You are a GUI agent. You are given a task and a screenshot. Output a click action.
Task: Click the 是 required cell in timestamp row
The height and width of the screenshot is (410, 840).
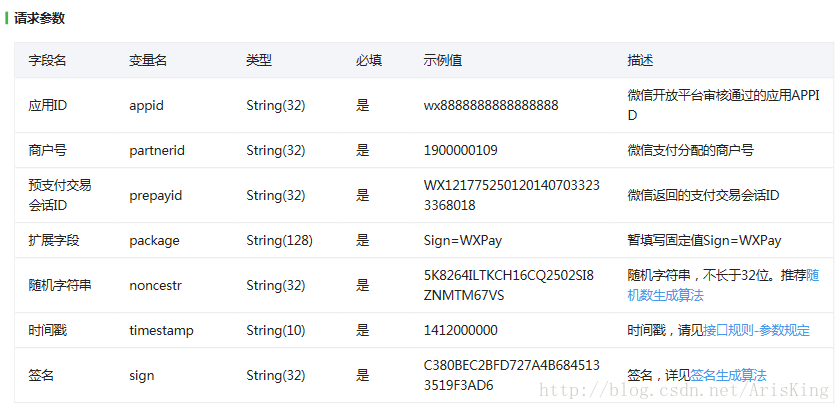tap(363, 330)
